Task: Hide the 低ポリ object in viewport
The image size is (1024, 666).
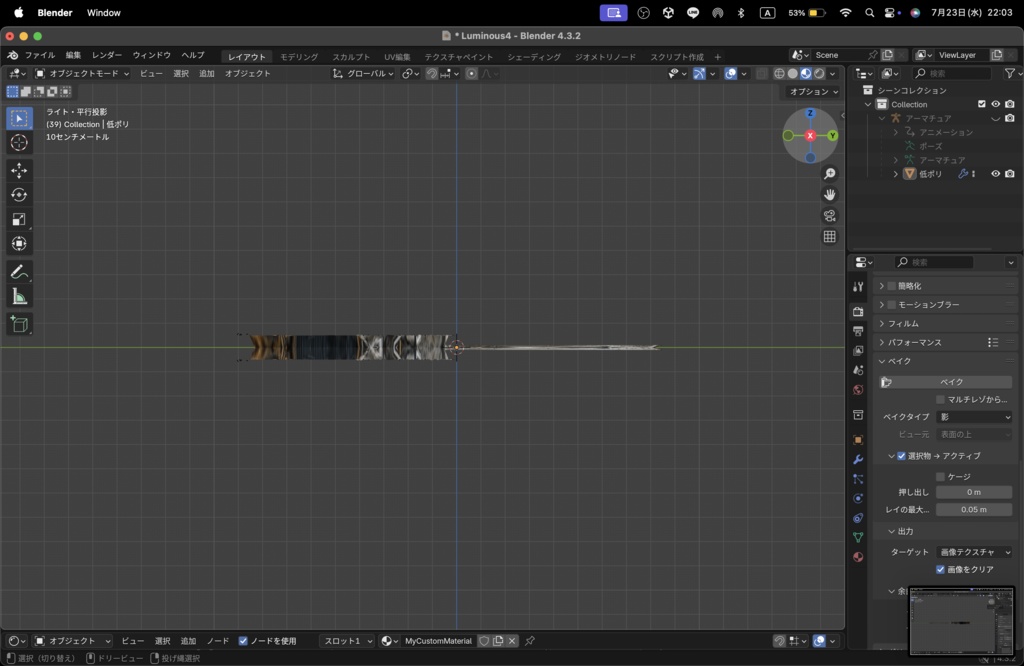Action: pos(995,174)
